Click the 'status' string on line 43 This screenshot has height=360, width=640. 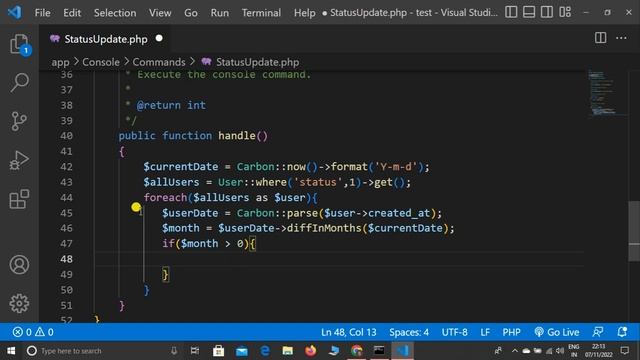click(318, 182)
